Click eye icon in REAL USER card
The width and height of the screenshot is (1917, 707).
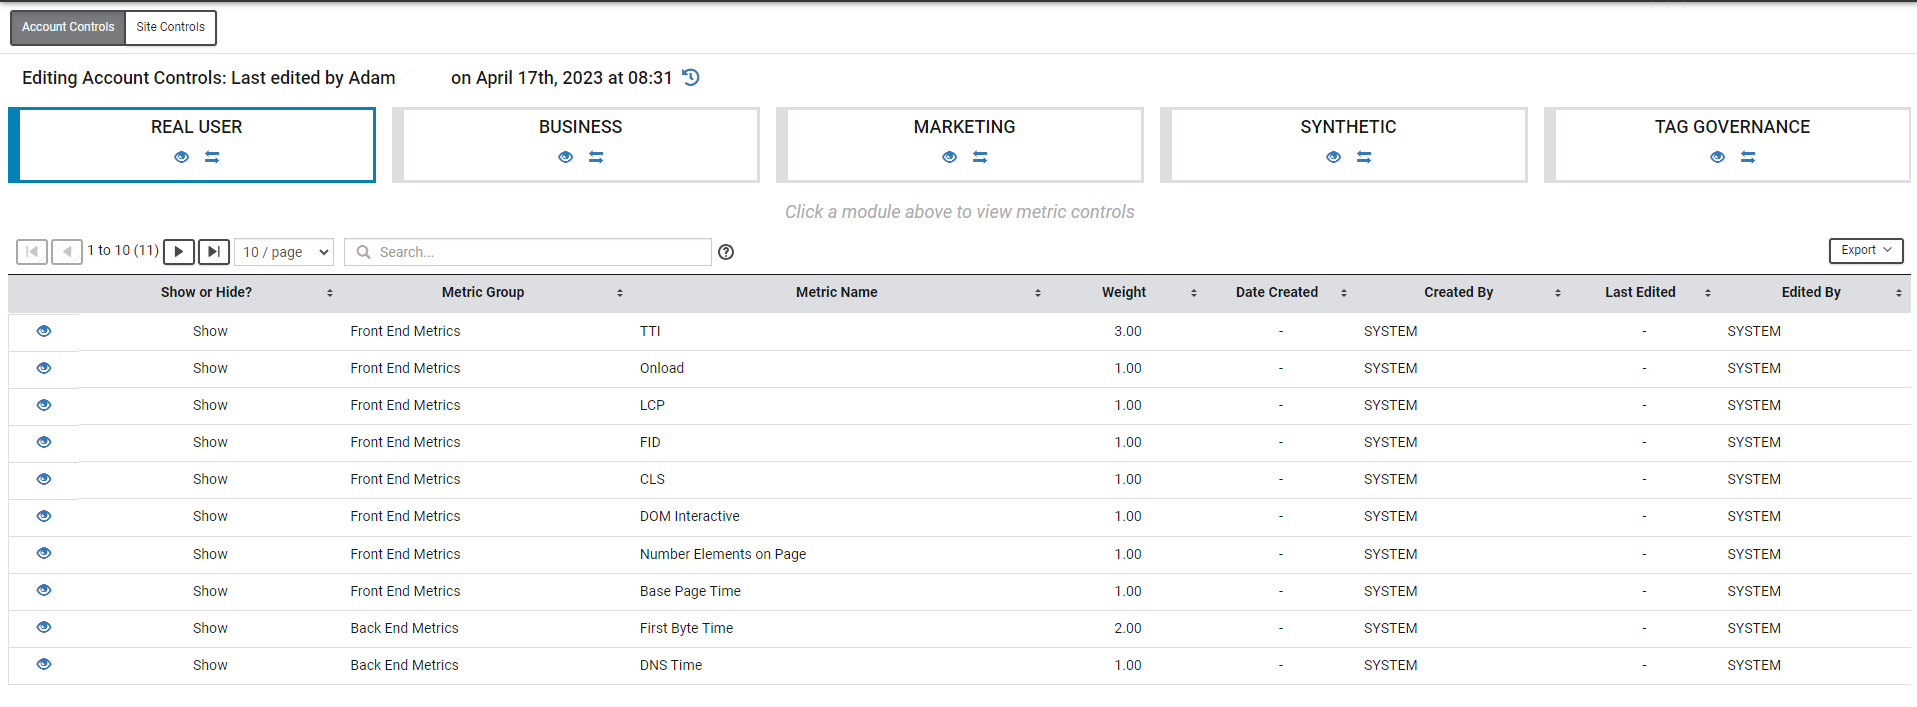point(182,157)
